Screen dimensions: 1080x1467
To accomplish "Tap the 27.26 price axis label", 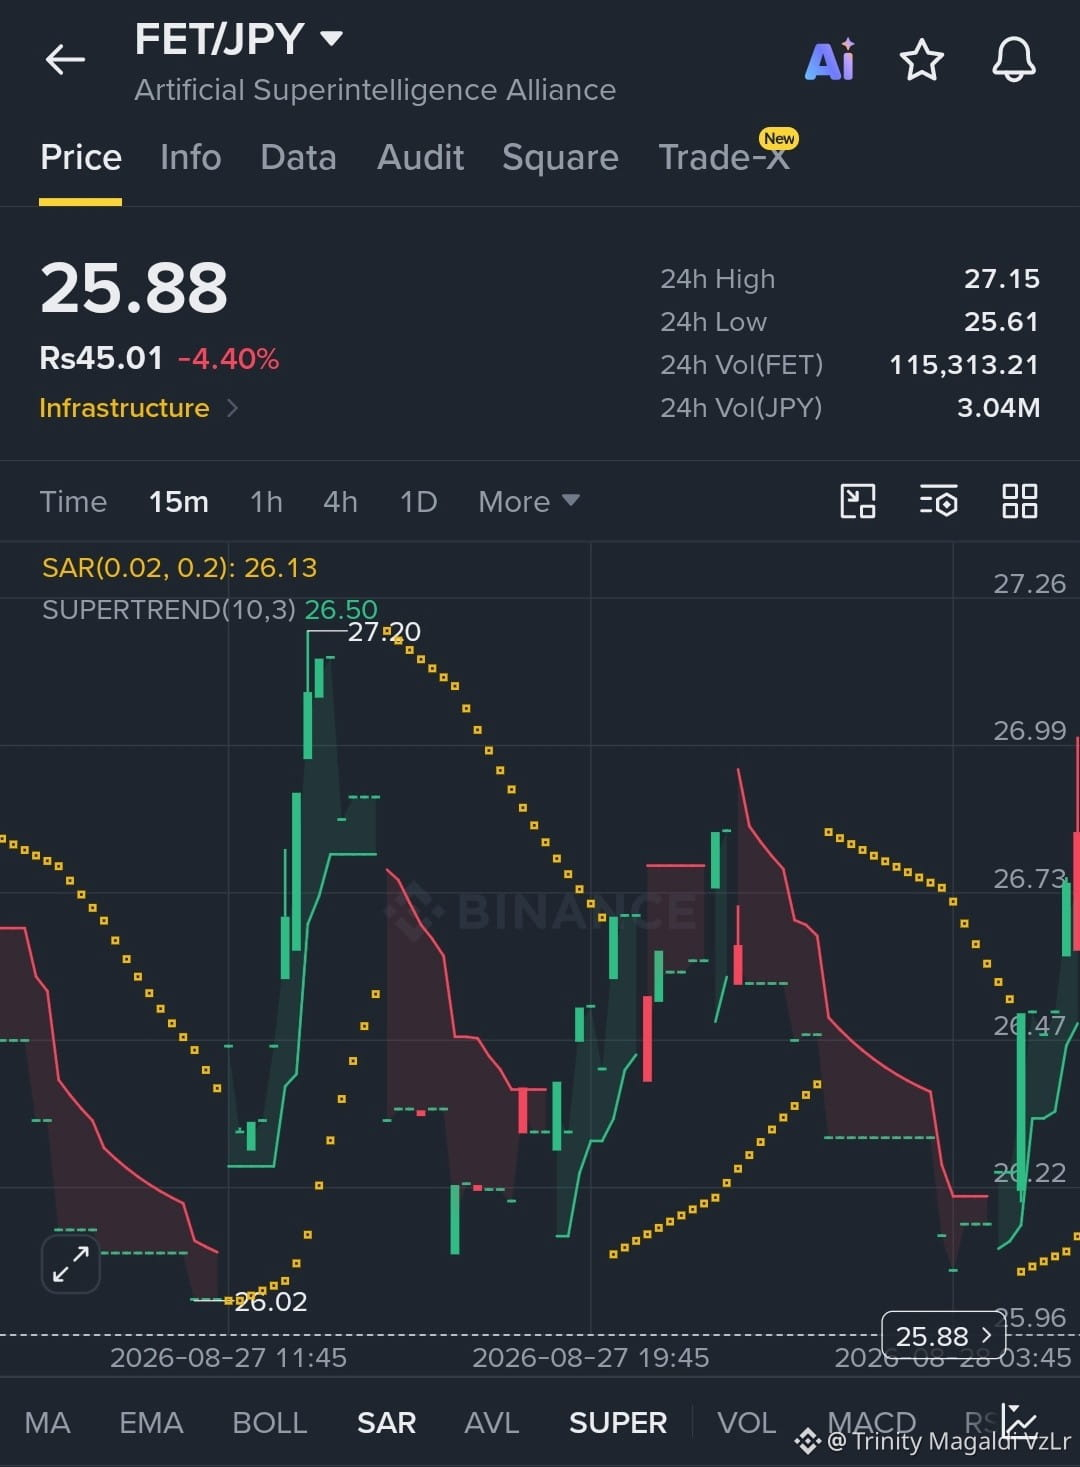I will point(1029,583).
